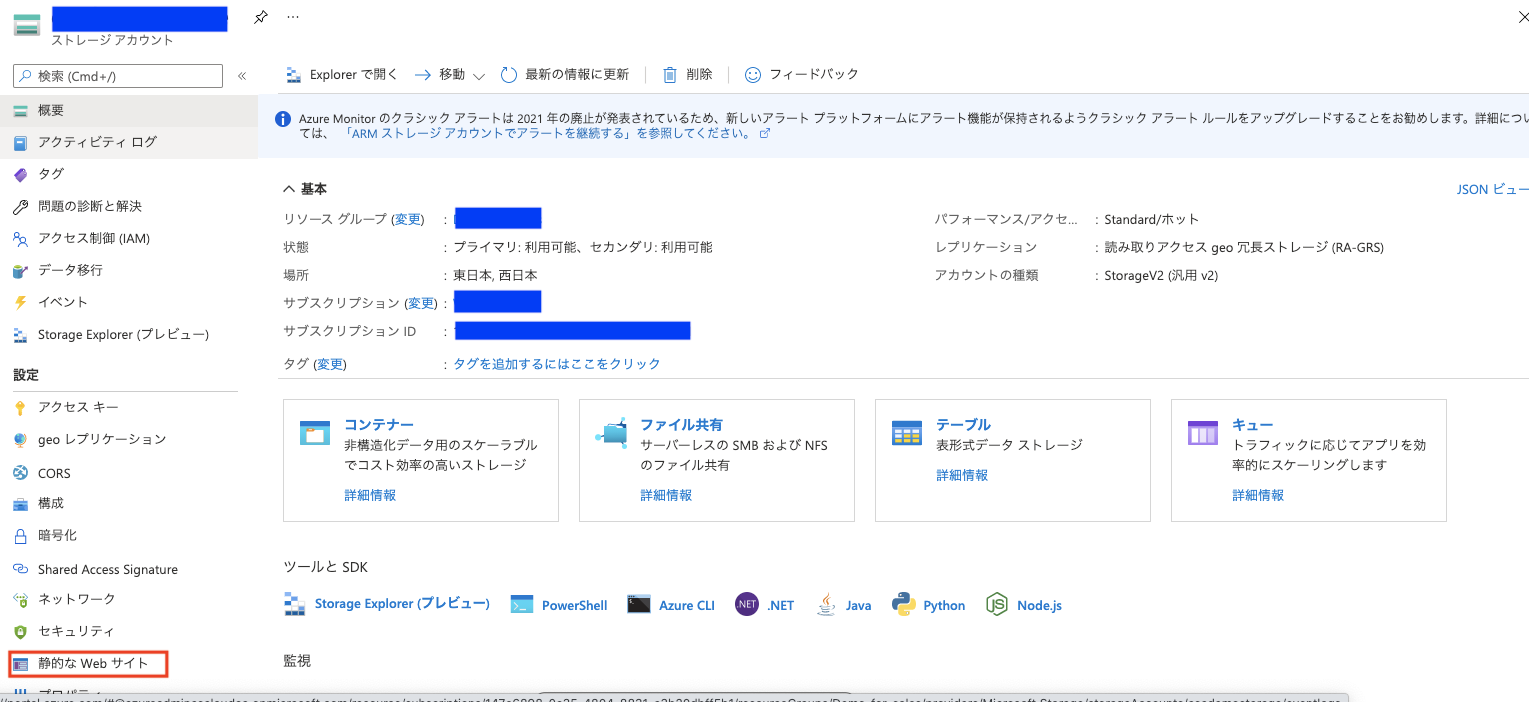1529x702 pixels.
Task: Click the コンテナー card icon
Action: pos(315,432)
